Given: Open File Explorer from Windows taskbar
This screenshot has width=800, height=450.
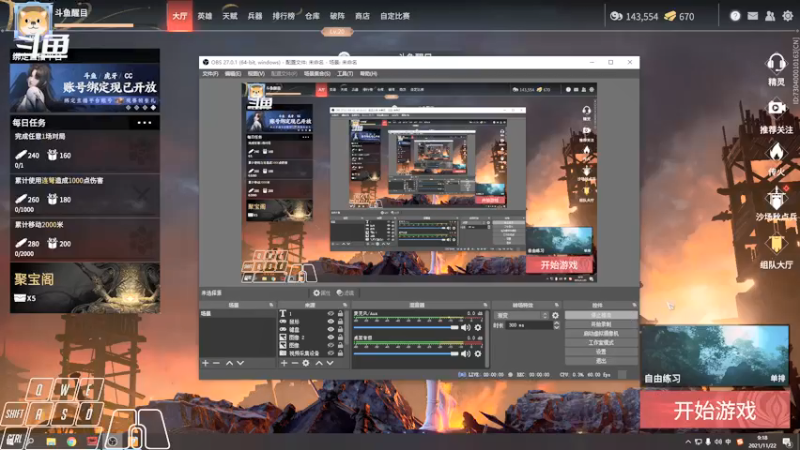Looking at the screenshot, I should click(x=51, y=441).
